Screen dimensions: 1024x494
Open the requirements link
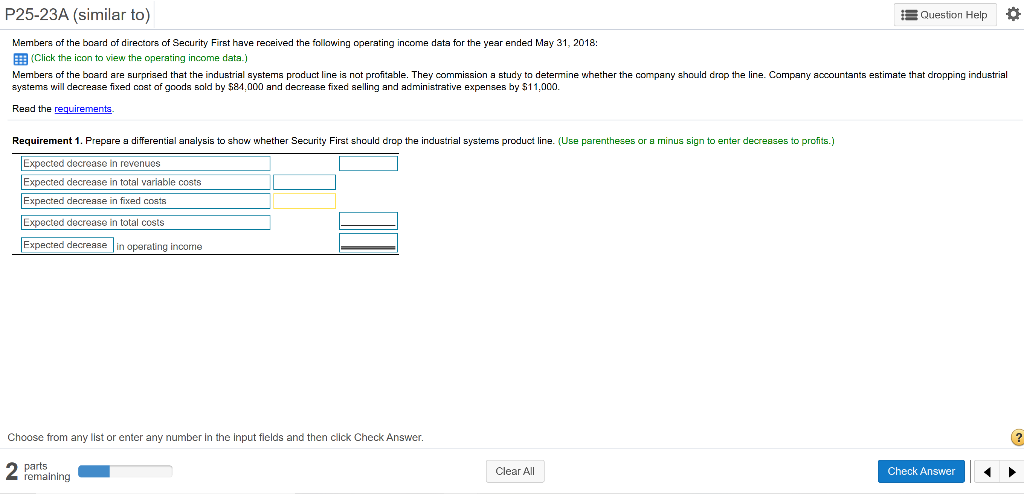(x=83, y=109)
